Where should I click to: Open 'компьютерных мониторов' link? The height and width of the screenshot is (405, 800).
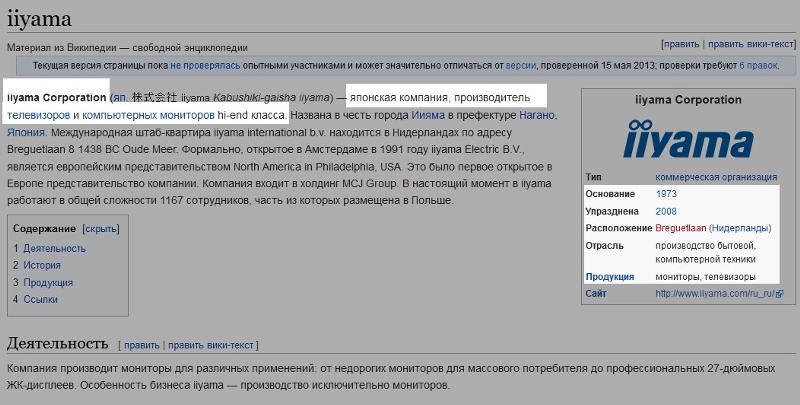(148, 115)
